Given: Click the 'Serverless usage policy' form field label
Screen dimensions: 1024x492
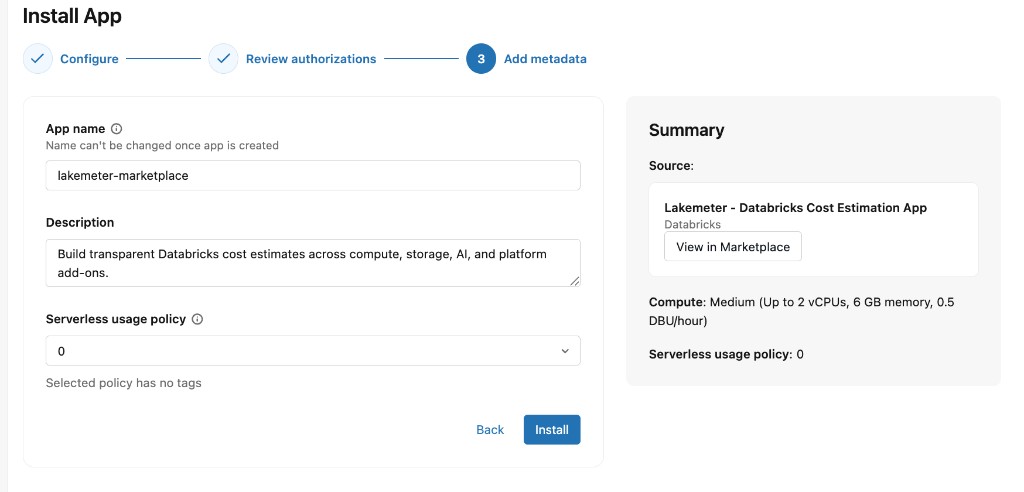Looking at the screenshot, I should (116, 320).
